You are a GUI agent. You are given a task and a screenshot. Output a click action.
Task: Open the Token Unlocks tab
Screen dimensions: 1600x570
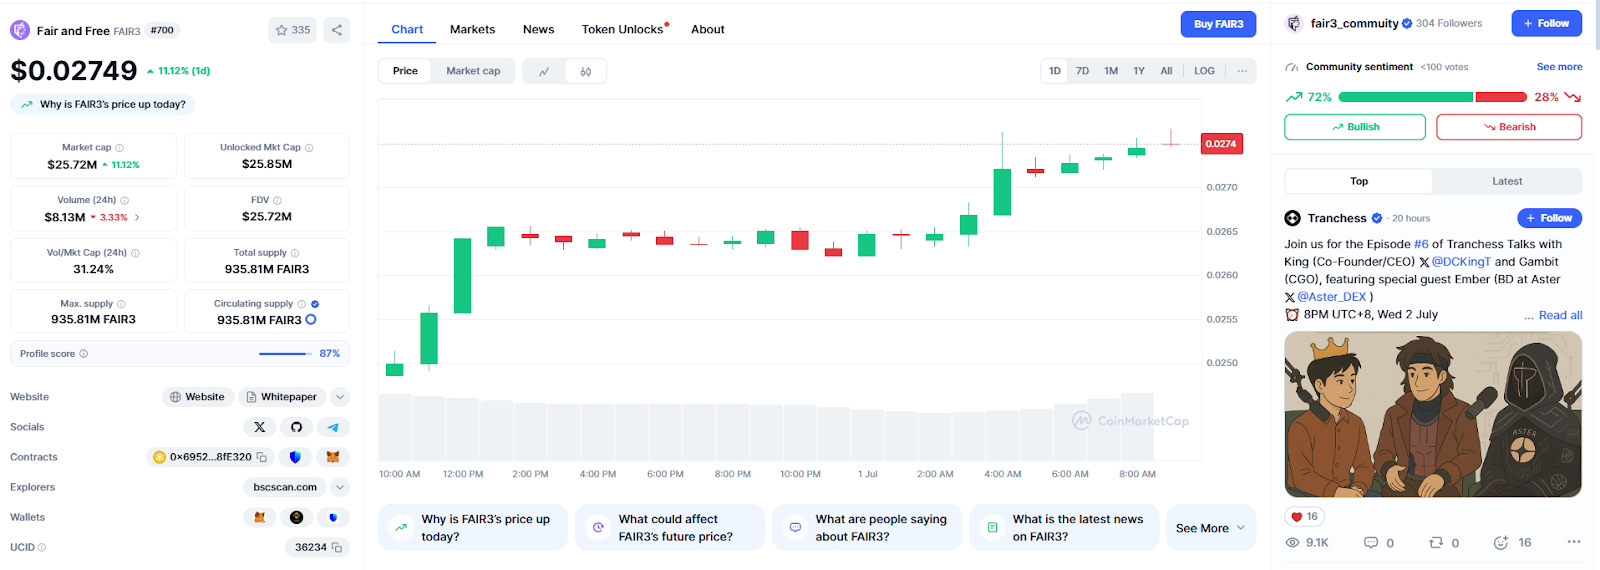623,29
